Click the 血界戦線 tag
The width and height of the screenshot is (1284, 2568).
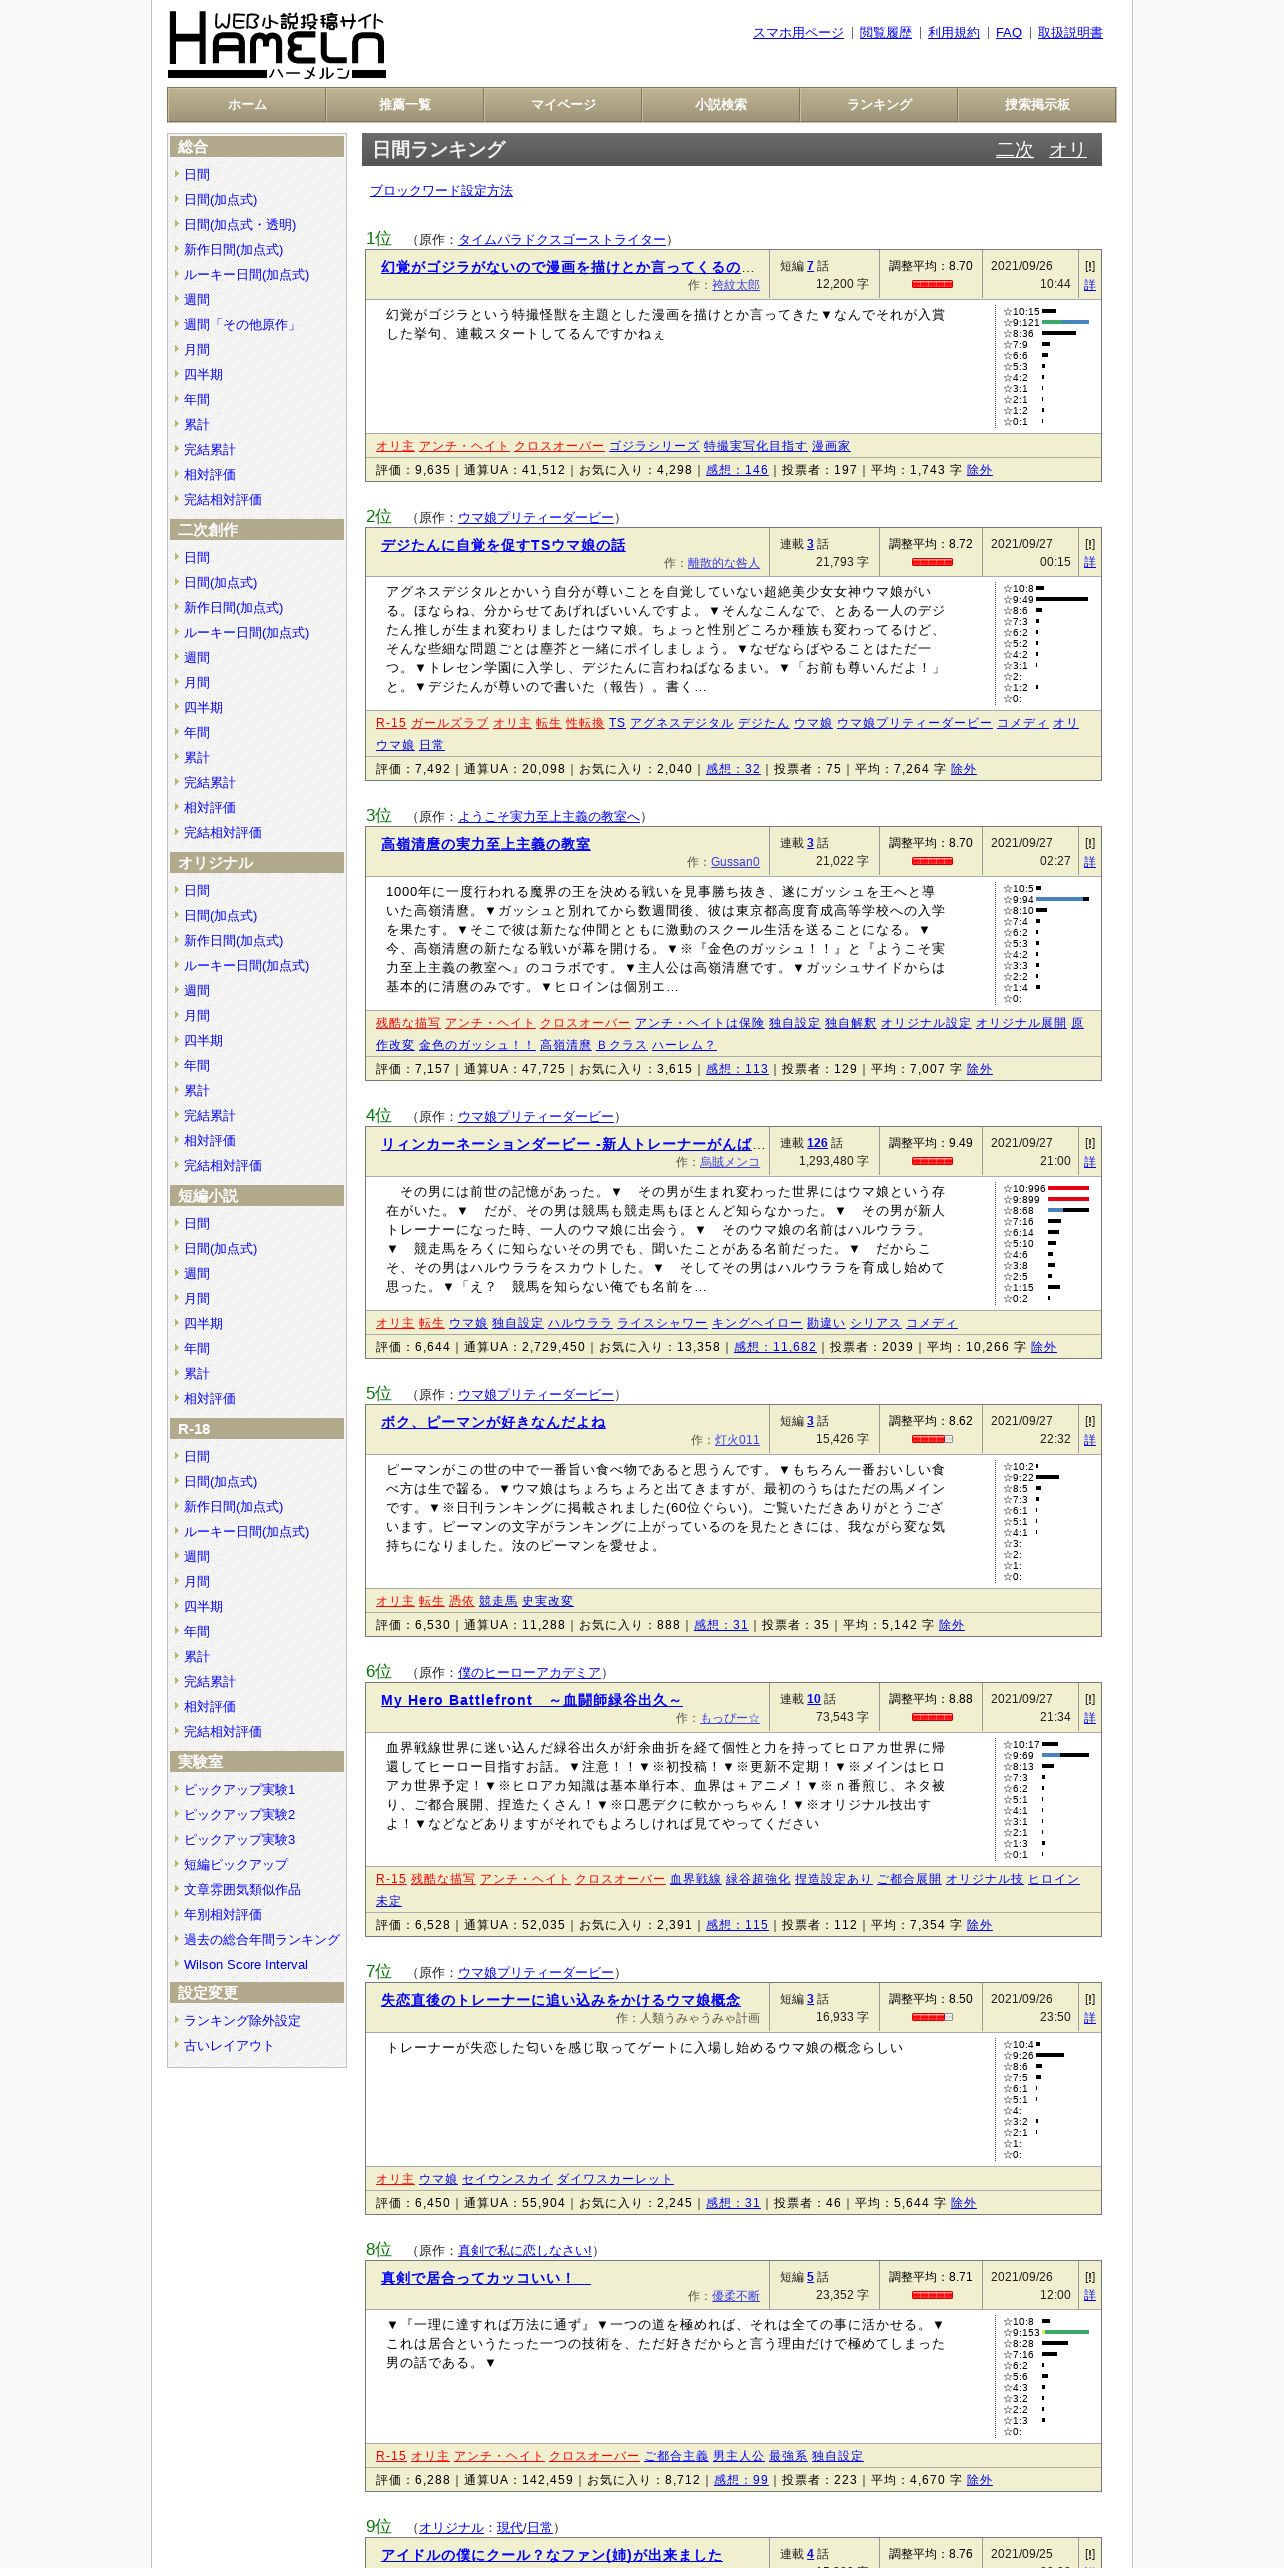click(695, 1880)
